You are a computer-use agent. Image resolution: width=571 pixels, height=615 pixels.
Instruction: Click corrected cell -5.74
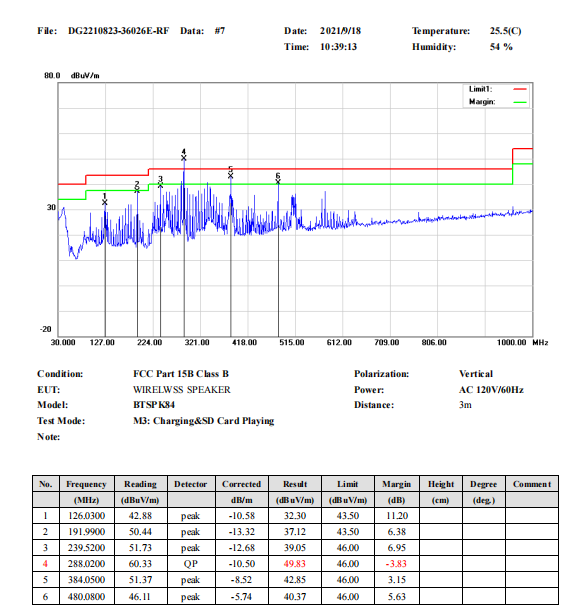(242, 597)
